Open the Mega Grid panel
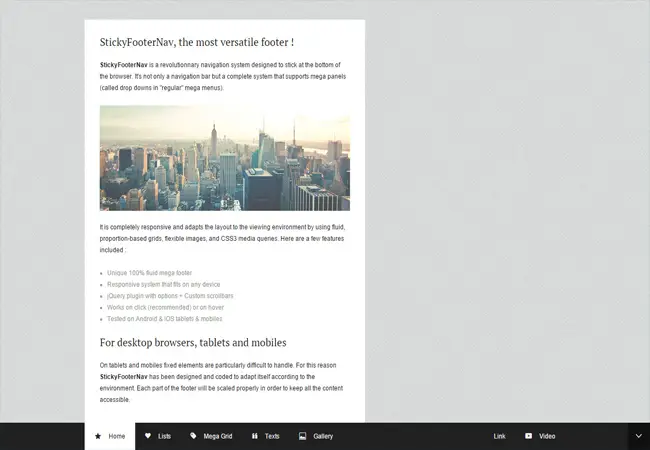The width and height of the screenshot is (650, 450). pyautogui.click(x=211, y=436)
